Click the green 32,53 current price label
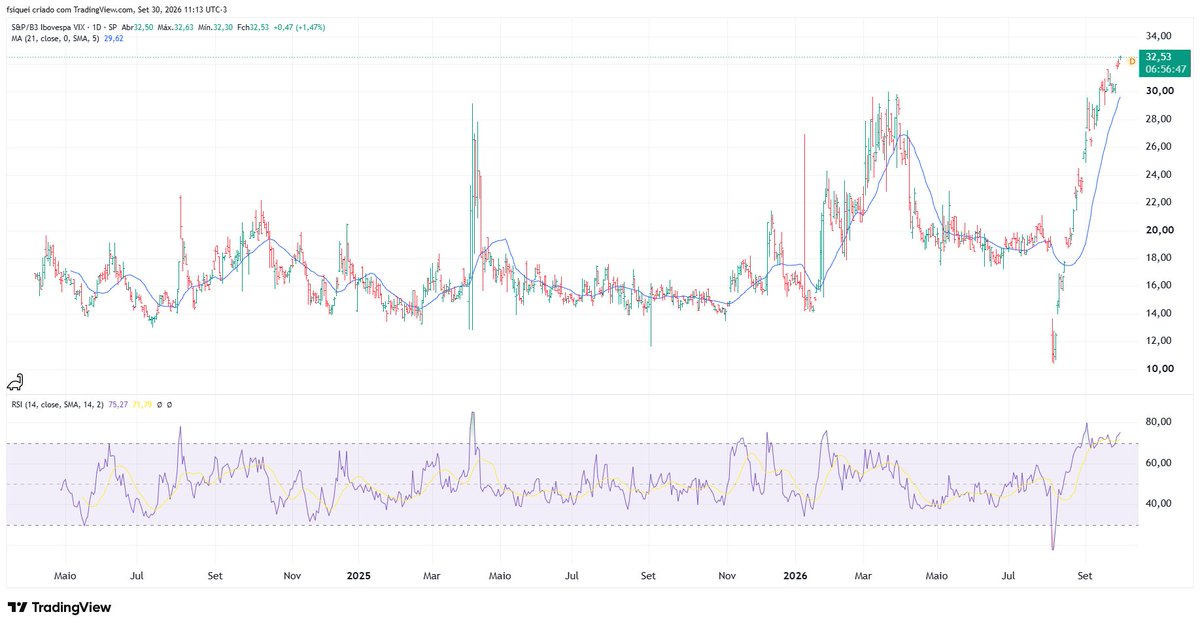 (x=1166, y=64)
